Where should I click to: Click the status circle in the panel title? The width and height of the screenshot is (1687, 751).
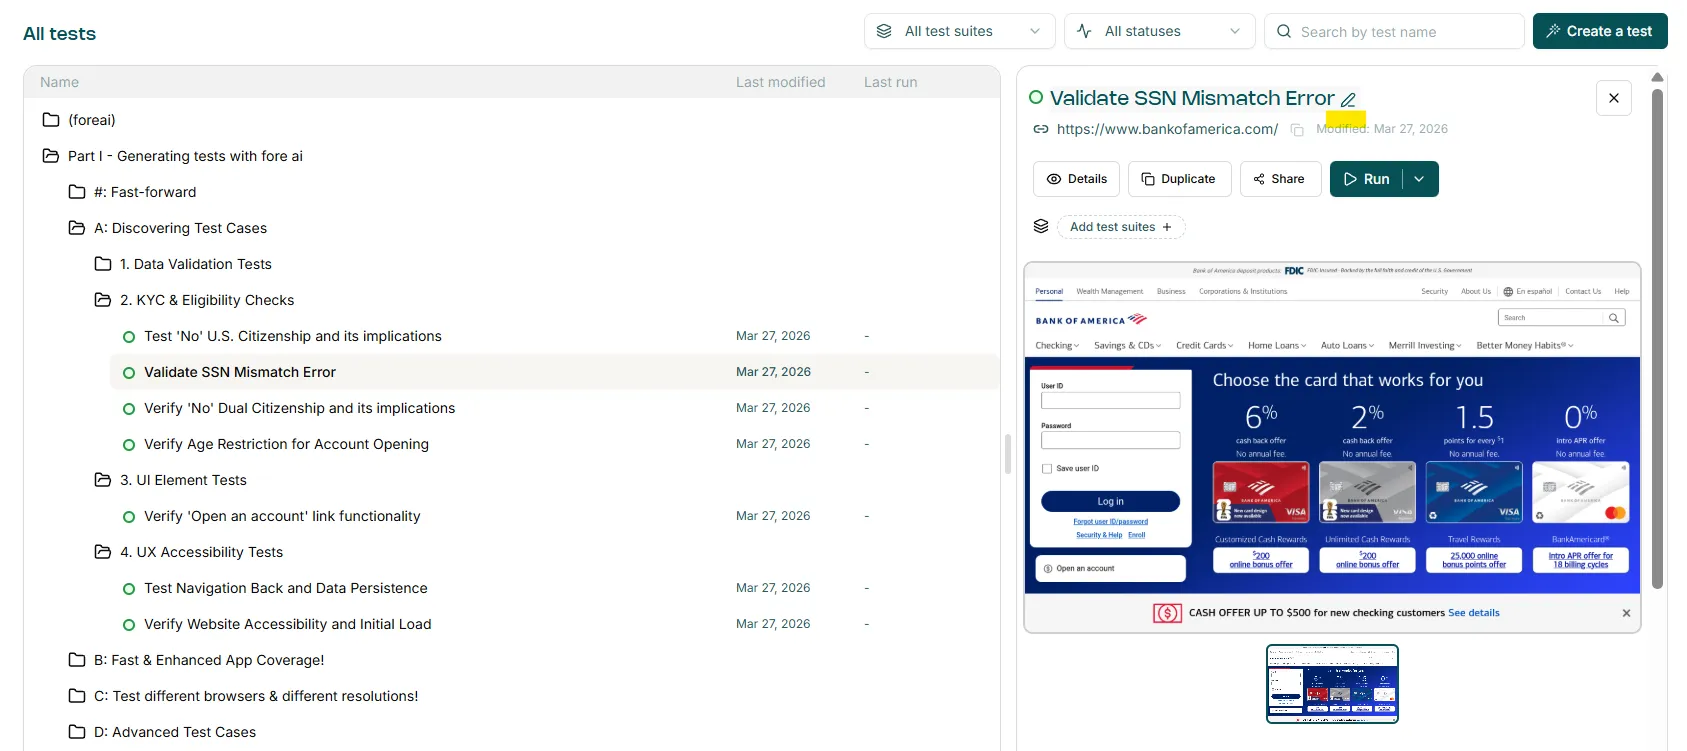tap(1036, 97)
